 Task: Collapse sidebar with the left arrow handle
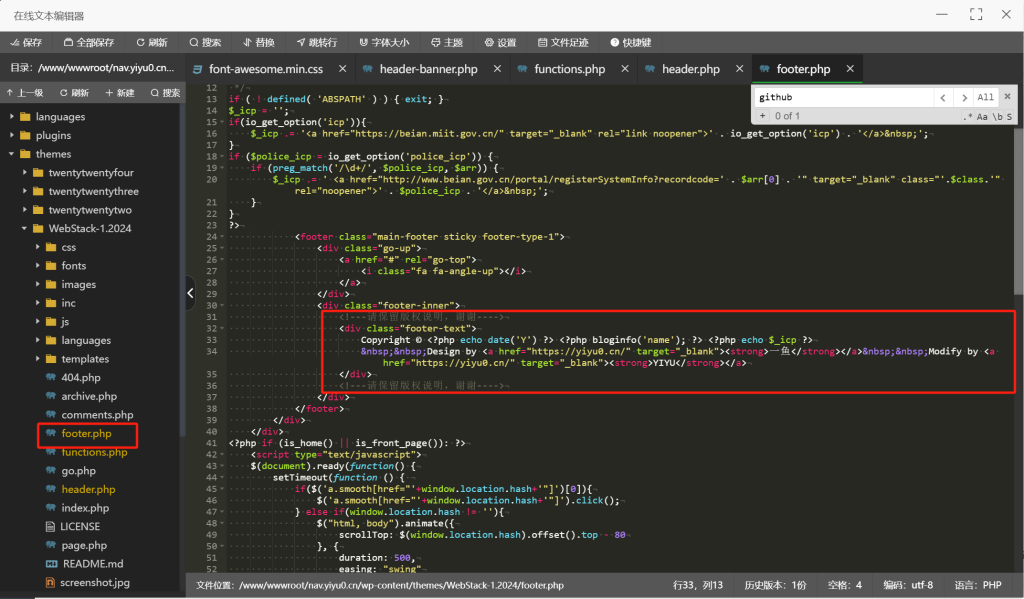(x=190, y=293)
